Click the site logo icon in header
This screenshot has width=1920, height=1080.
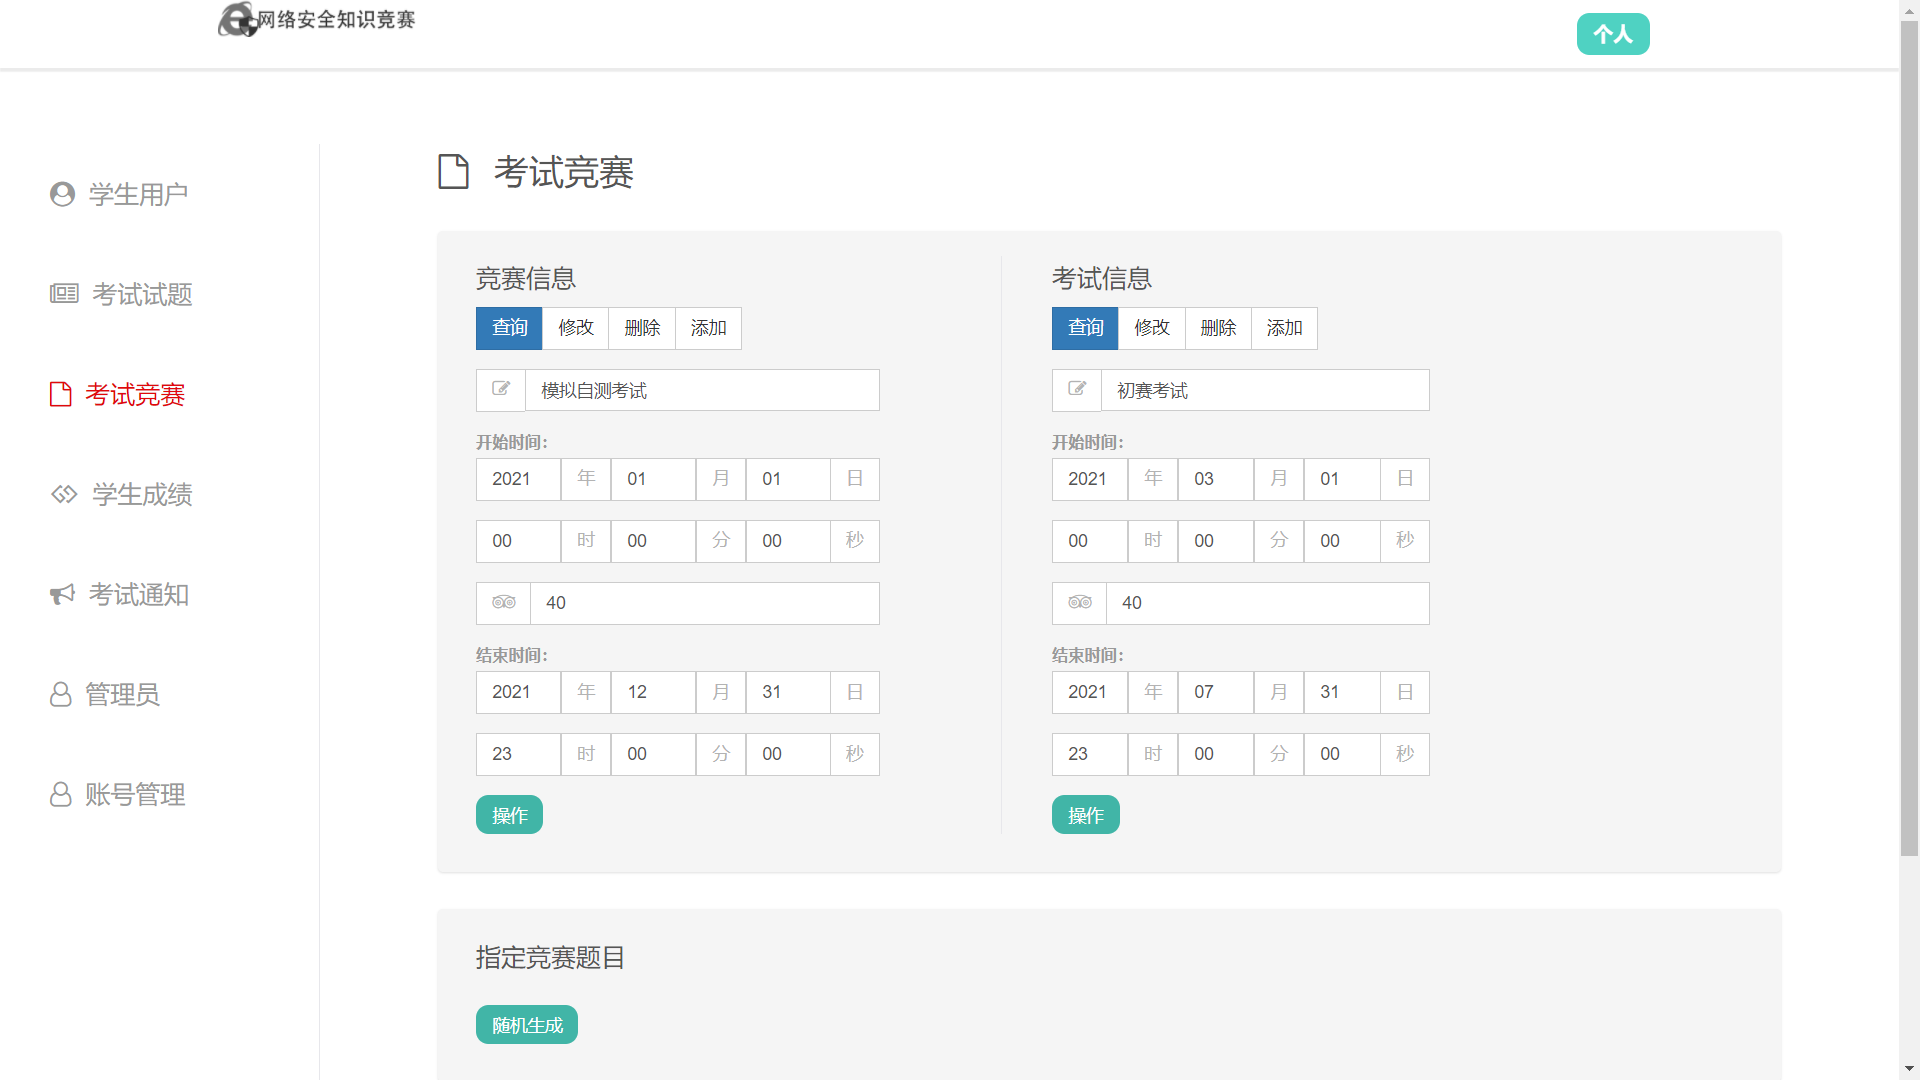[237, 19]
